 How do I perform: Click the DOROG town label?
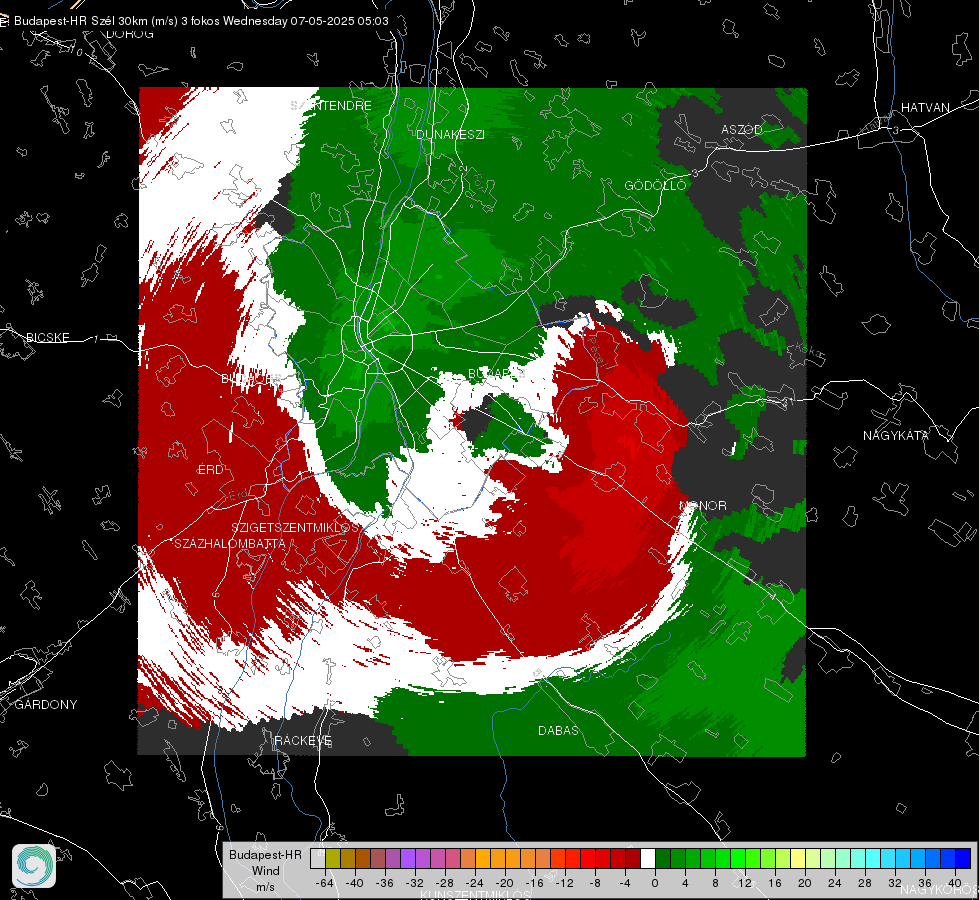click(130, 34)
